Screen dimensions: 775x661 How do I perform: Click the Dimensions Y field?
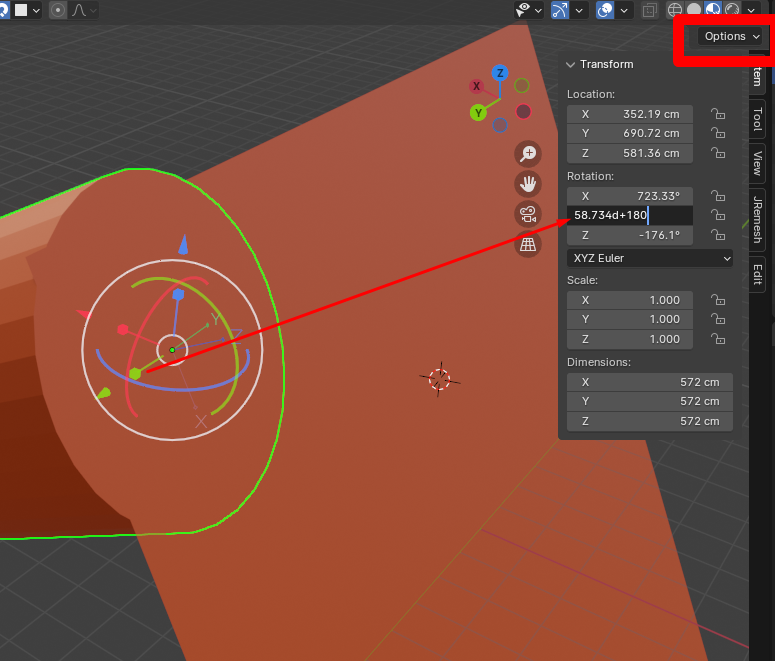click(x=650, y=401)
